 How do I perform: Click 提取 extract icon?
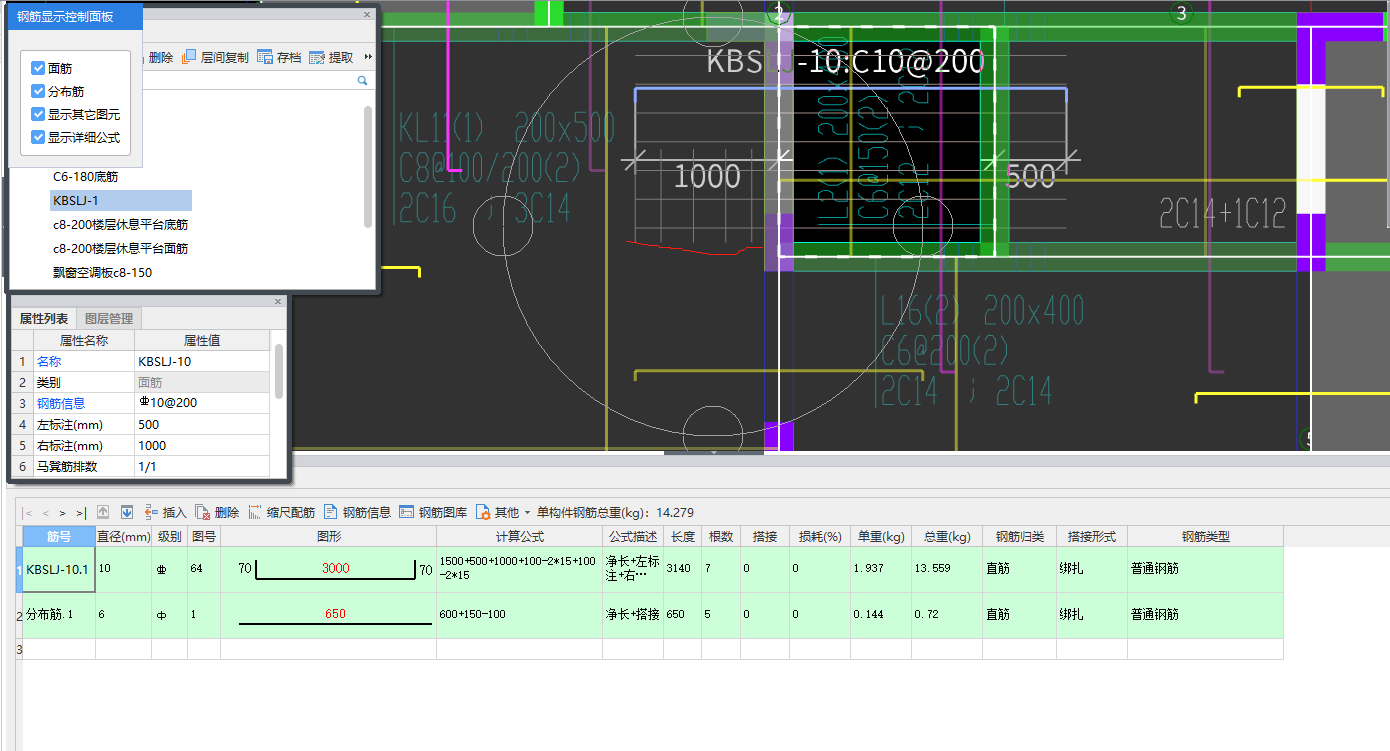331,57
